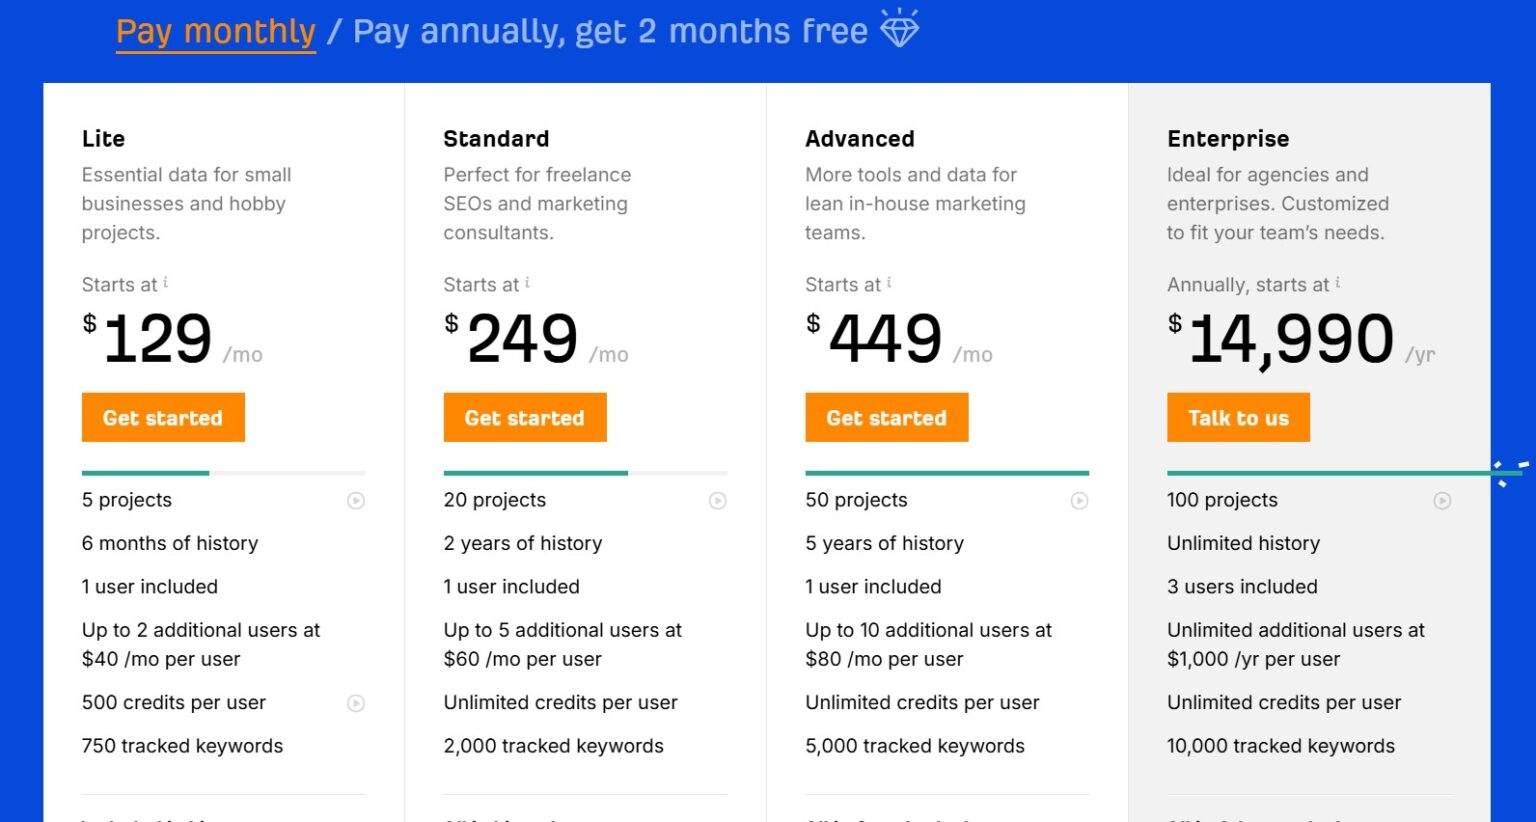This screenshot has width=1536, height=822.
Task: Click "Get started" on the Standard plan
Action: [524, 417]
